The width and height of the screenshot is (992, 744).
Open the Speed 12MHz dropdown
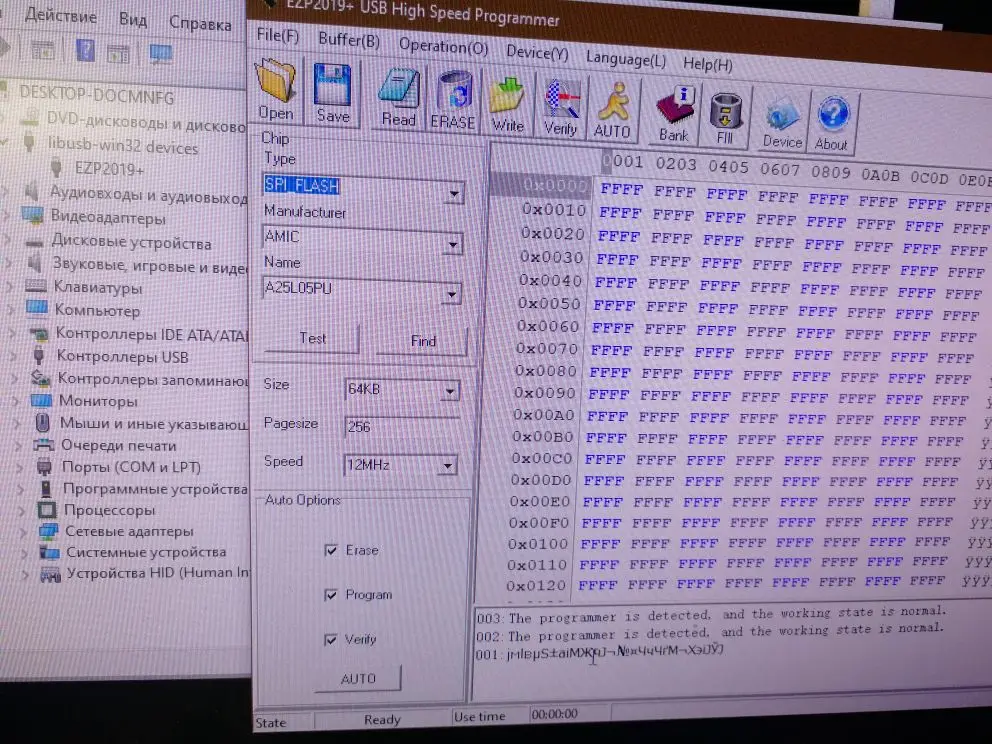pyautogui.click(x=447, y=467)
